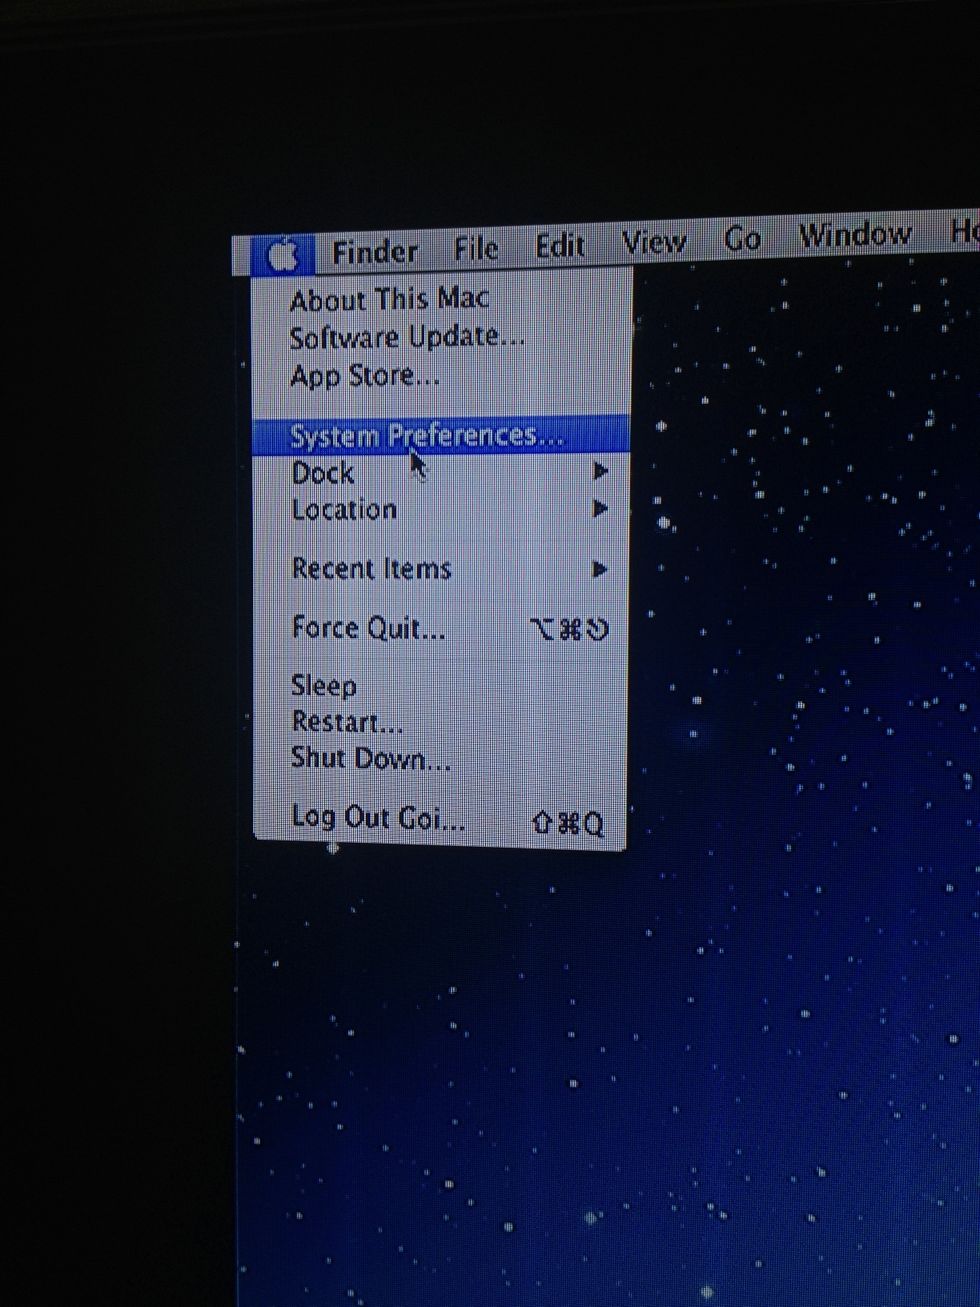Choose Force Quit from the Apple menu

click(x=365, y=628)
